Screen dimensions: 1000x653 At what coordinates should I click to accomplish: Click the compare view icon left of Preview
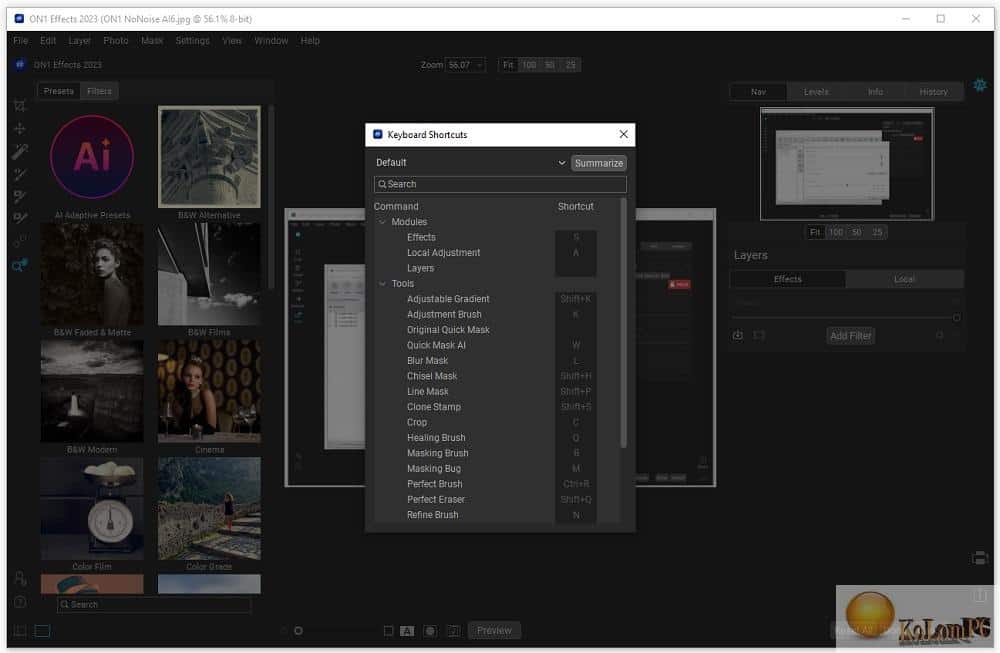[x=453, y=631]
